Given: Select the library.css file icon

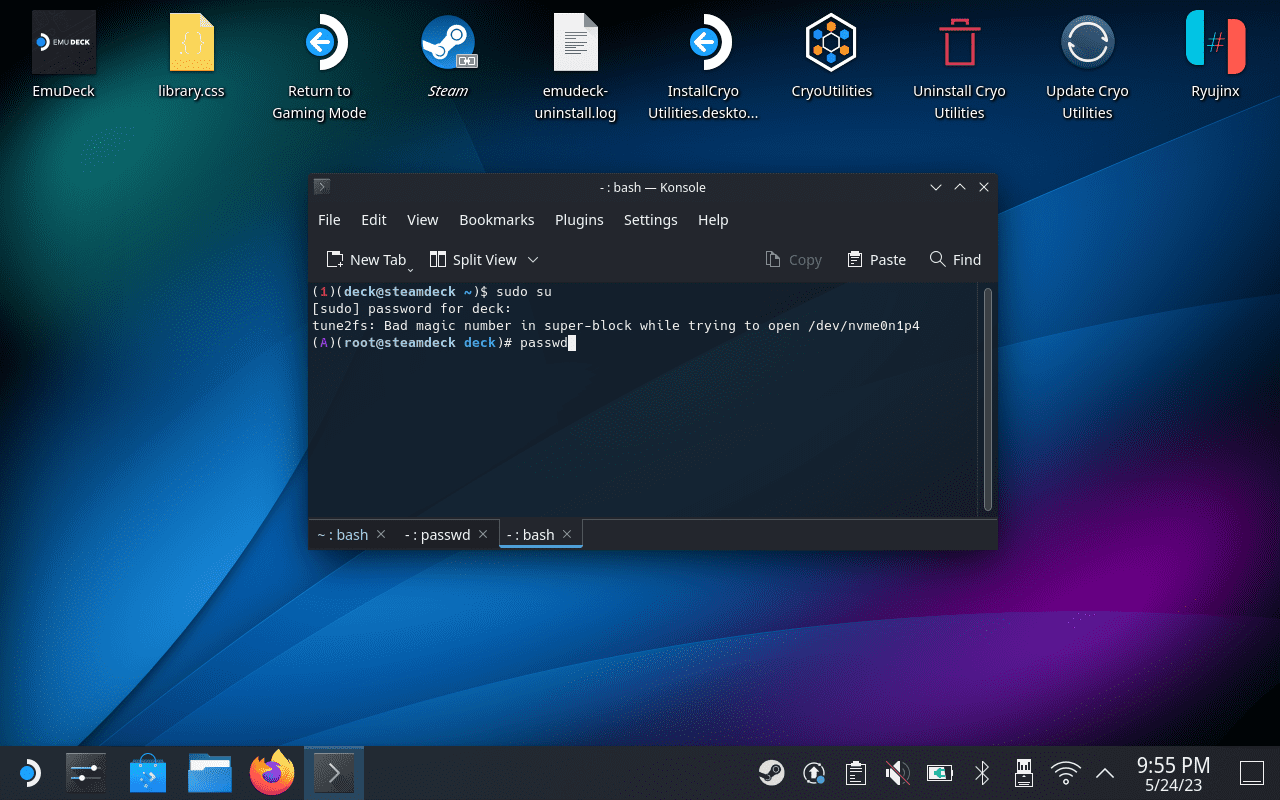Looking at the screenshot, I should coord(191,56).
